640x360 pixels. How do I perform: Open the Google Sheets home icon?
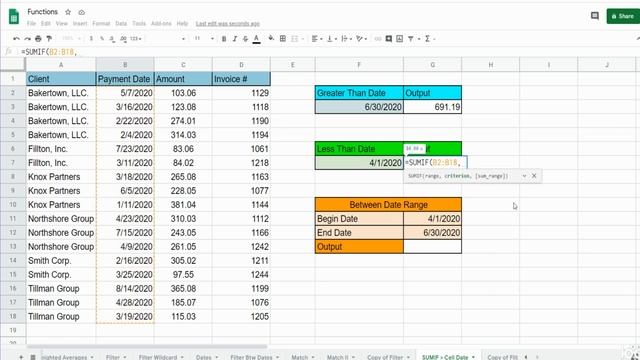tap(14, 17)
